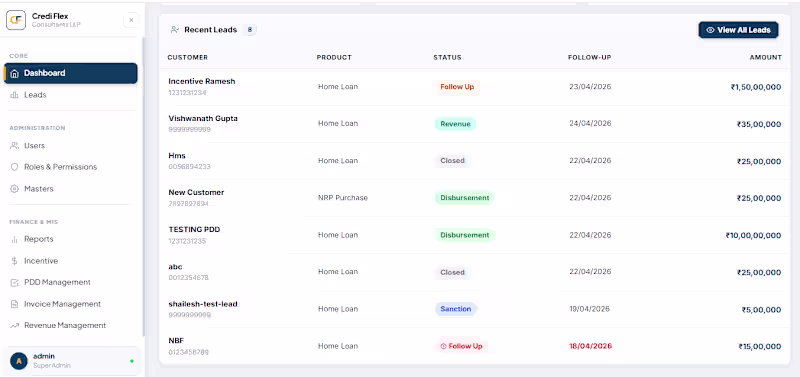Click the amount ₹35,00,000

tap(759, 124)
